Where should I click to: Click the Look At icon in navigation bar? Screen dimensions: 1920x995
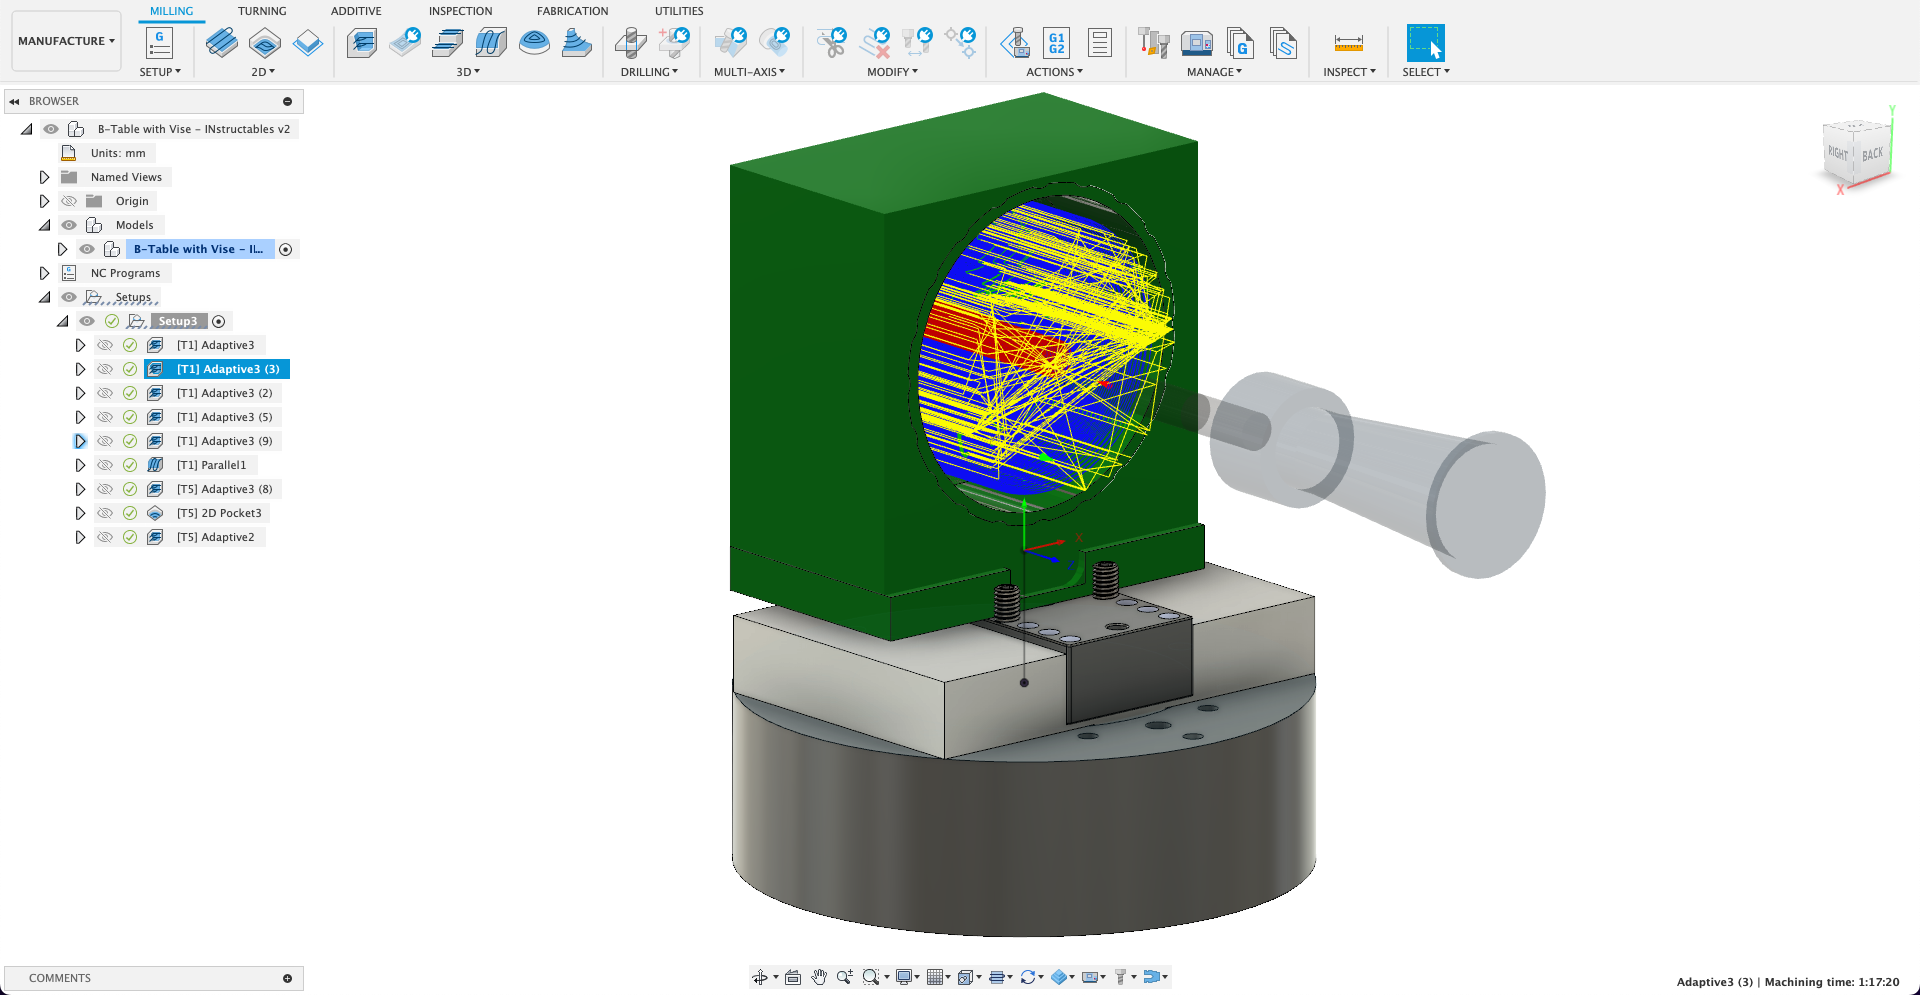[x=793, y=977]
